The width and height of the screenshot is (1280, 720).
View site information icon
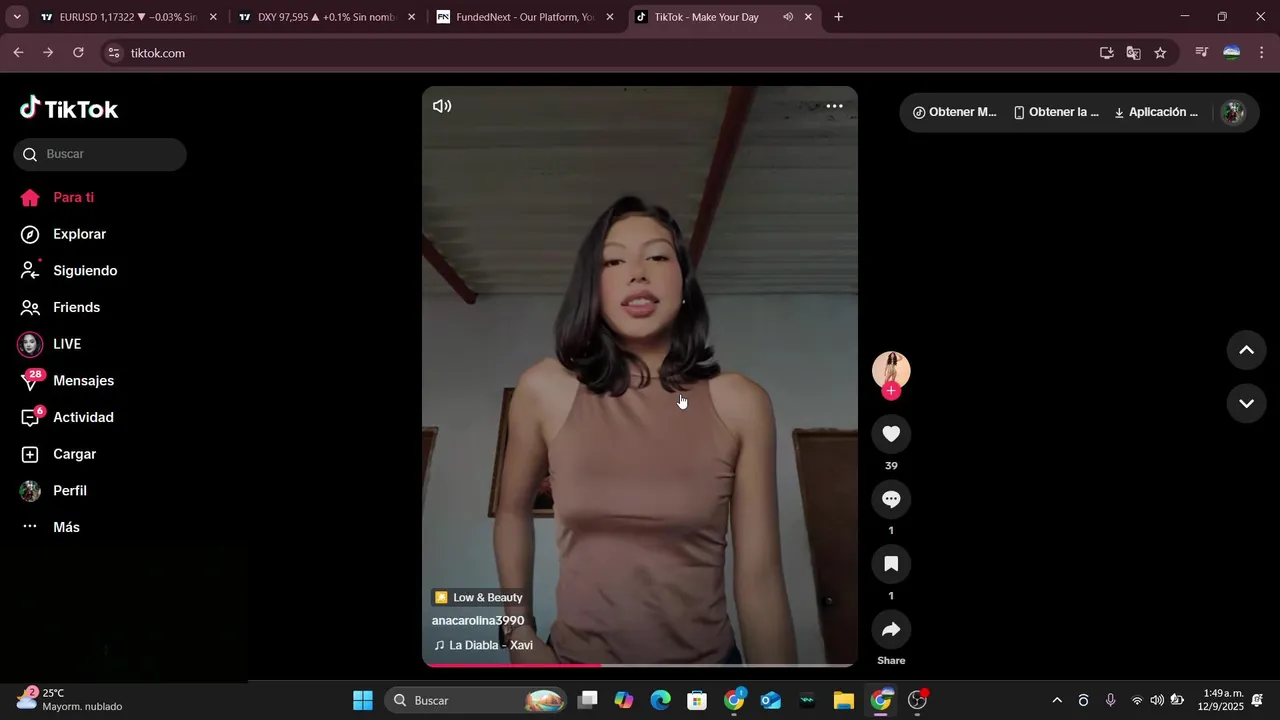(x=114, y=53)
